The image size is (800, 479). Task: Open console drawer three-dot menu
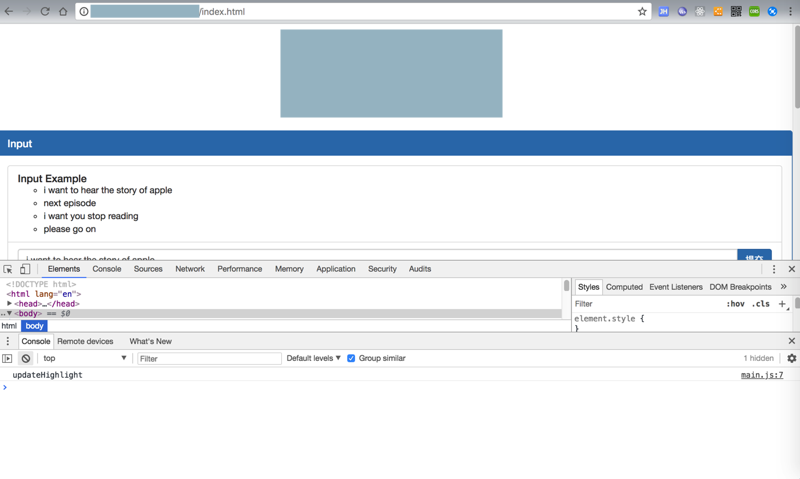pyautogui.click(x=8, y=341)
